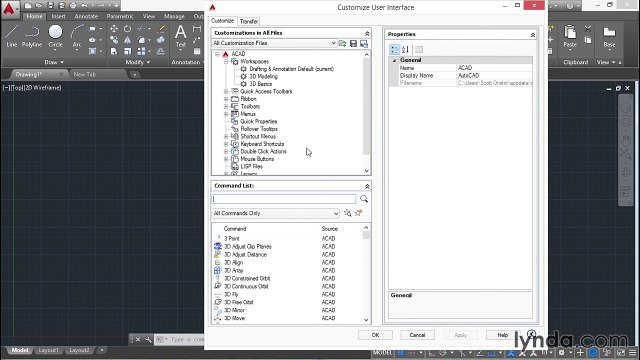Use the Mirror tool
The image size is (640, 360).
tap(127, 40)
